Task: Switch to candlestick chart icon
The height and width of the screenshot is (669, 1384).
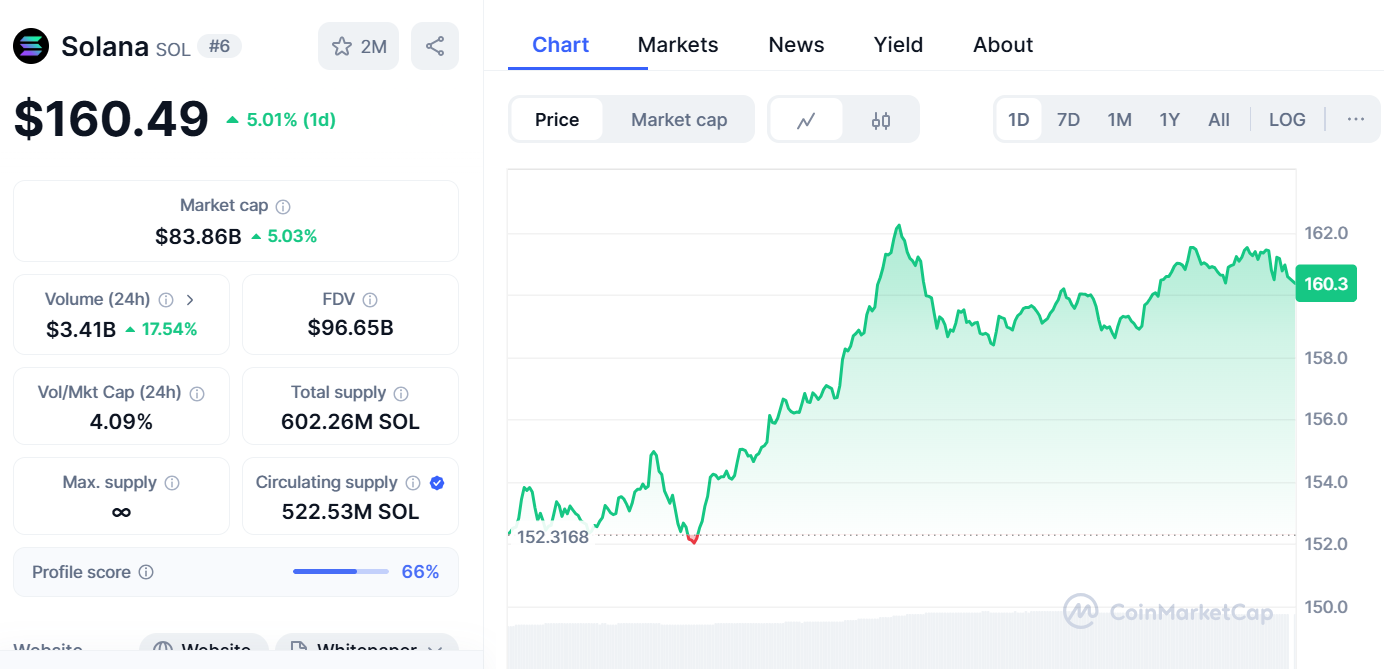Action: 880,120
